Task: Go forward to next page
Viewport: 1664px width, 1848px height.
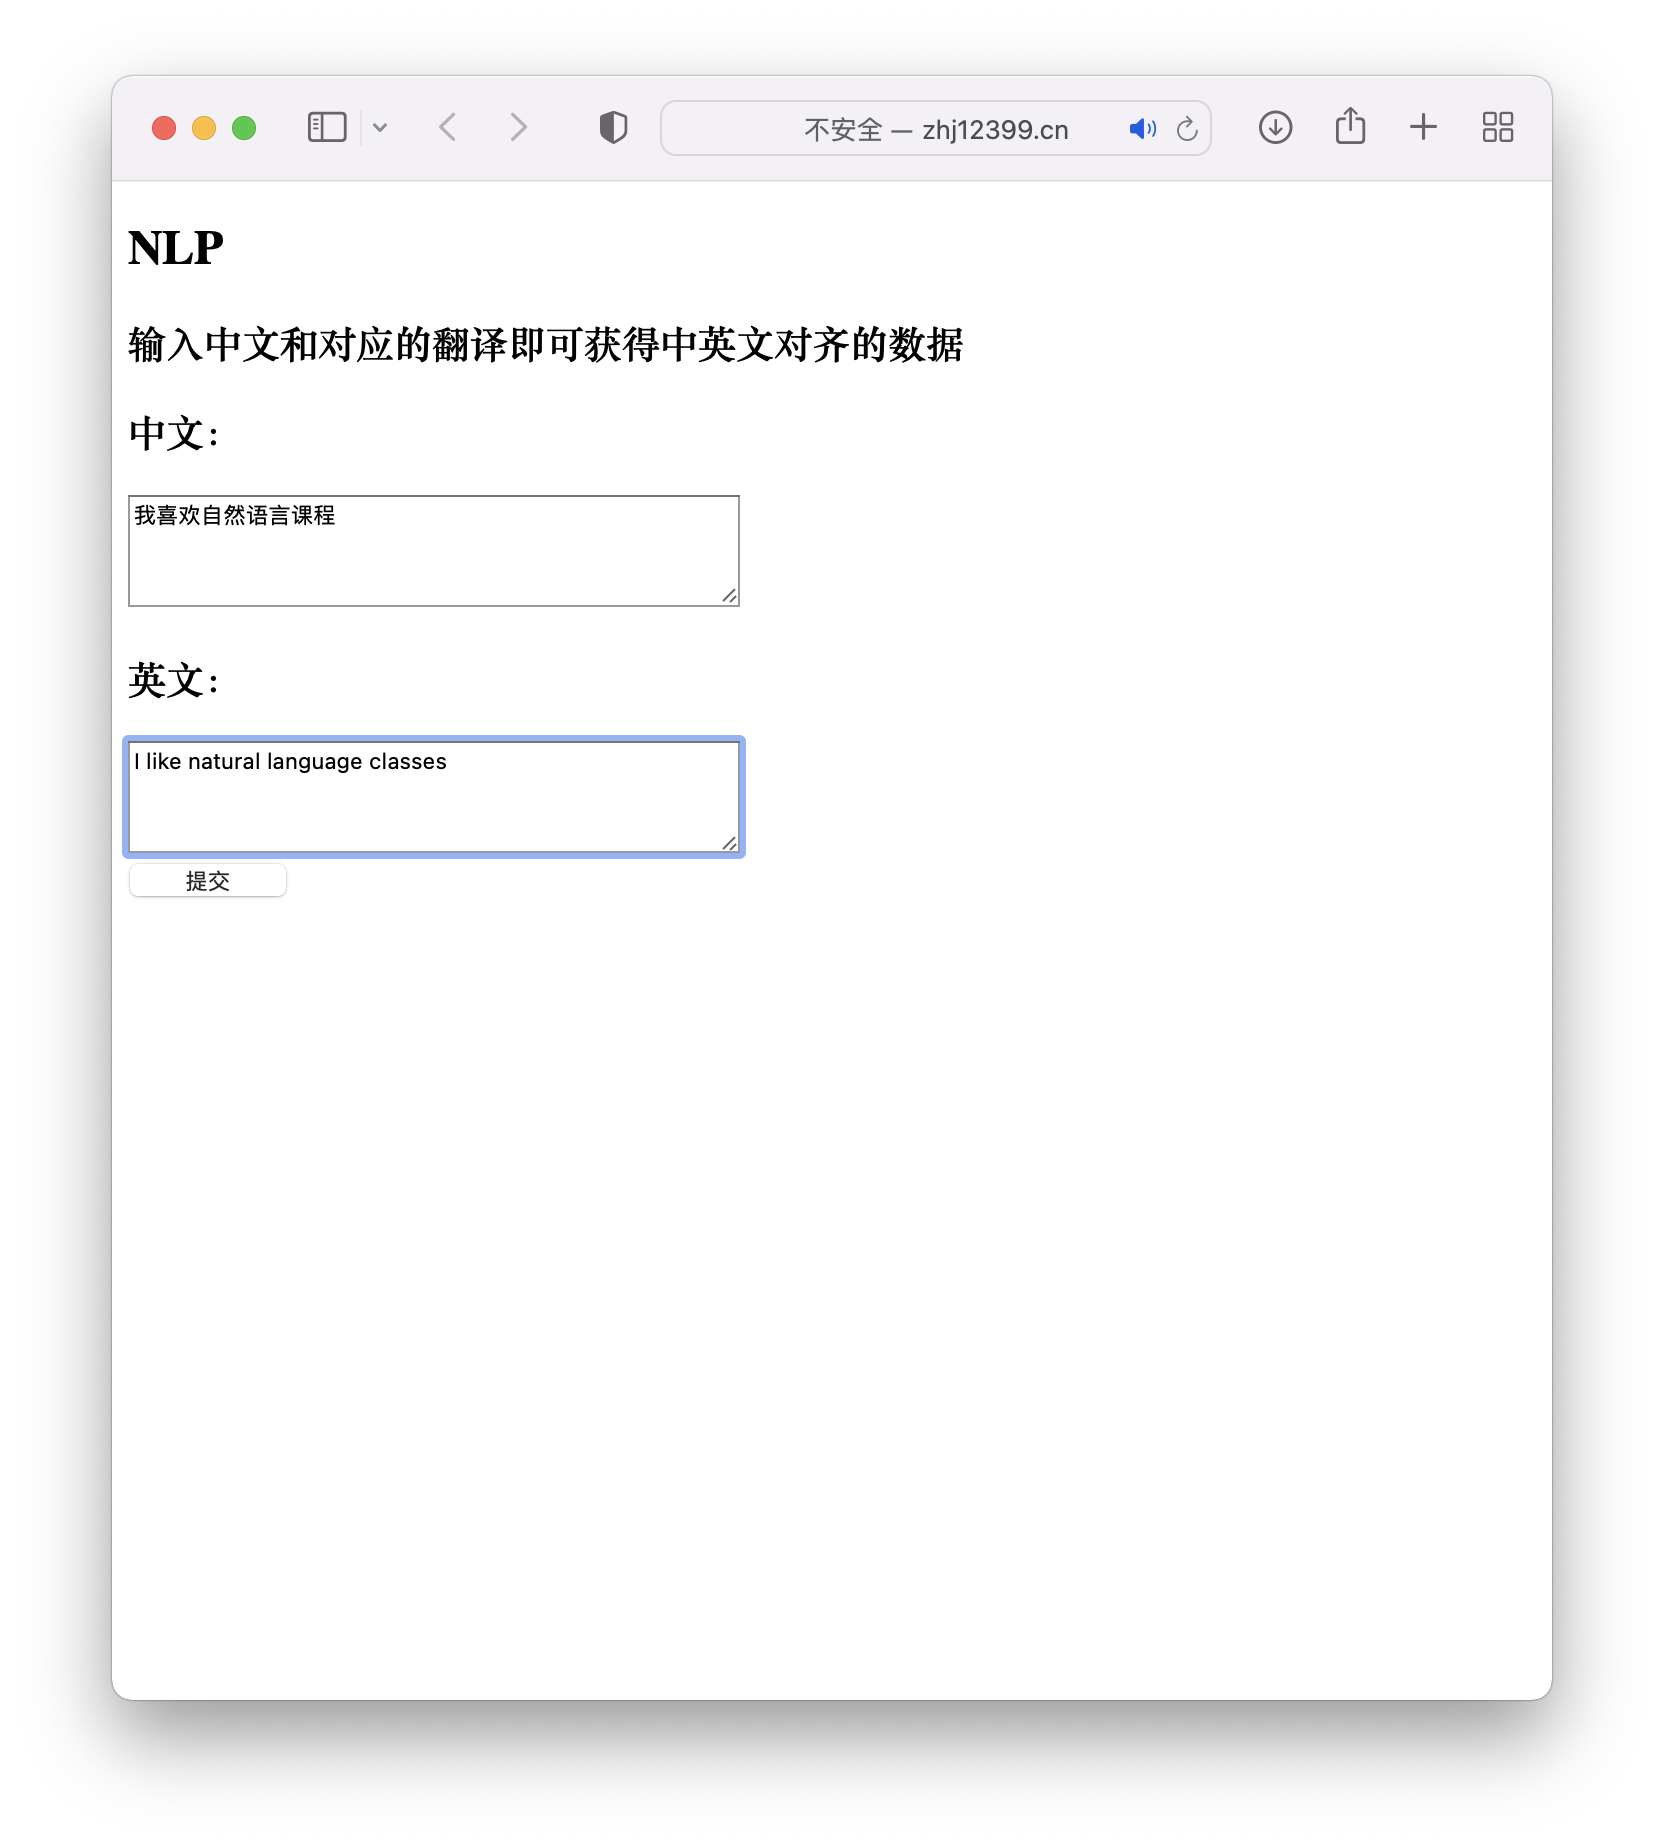Action: click(518, 128)
